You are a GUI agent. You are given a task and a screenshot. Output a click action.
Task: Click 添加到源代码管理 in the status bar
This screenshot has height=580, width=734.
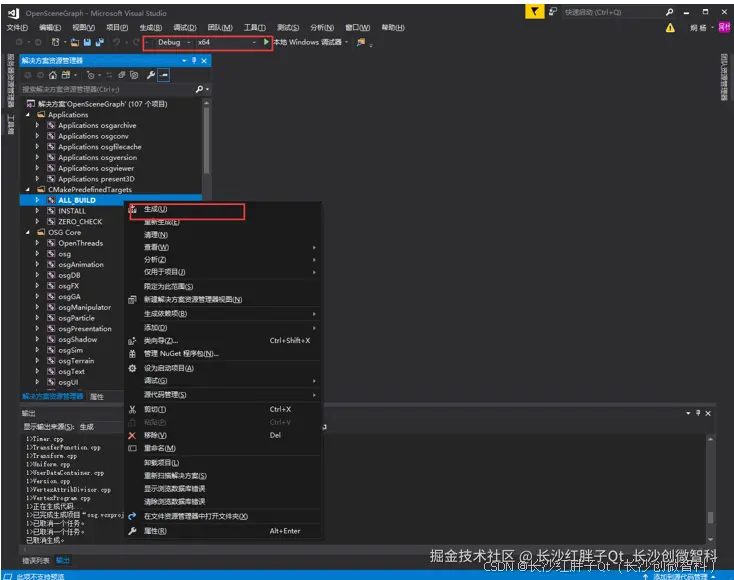680,577
